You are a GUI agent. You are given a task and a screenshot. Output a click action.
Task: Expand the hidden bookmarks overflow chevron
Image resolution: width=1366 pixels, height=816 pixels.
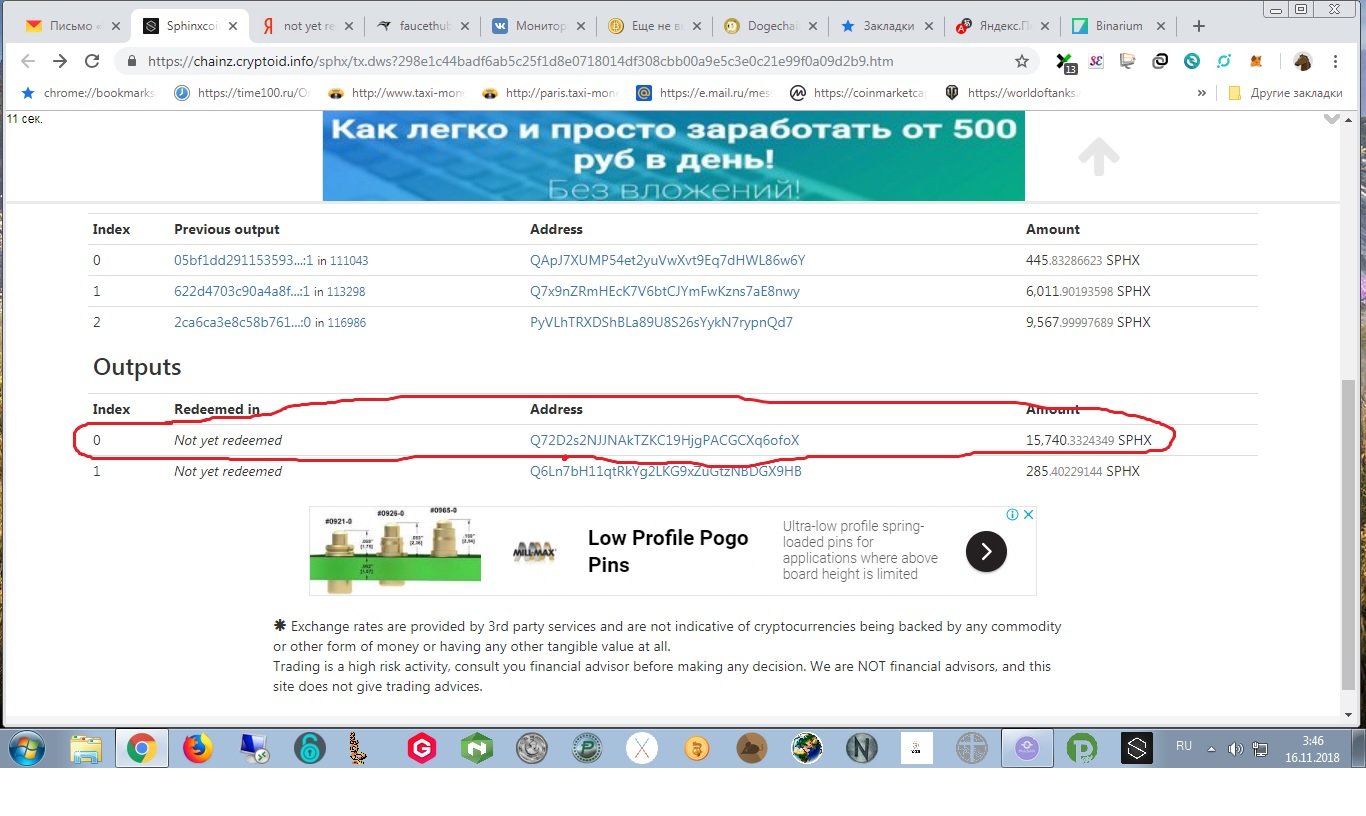pyautogui.click(x=1201, y=93)
